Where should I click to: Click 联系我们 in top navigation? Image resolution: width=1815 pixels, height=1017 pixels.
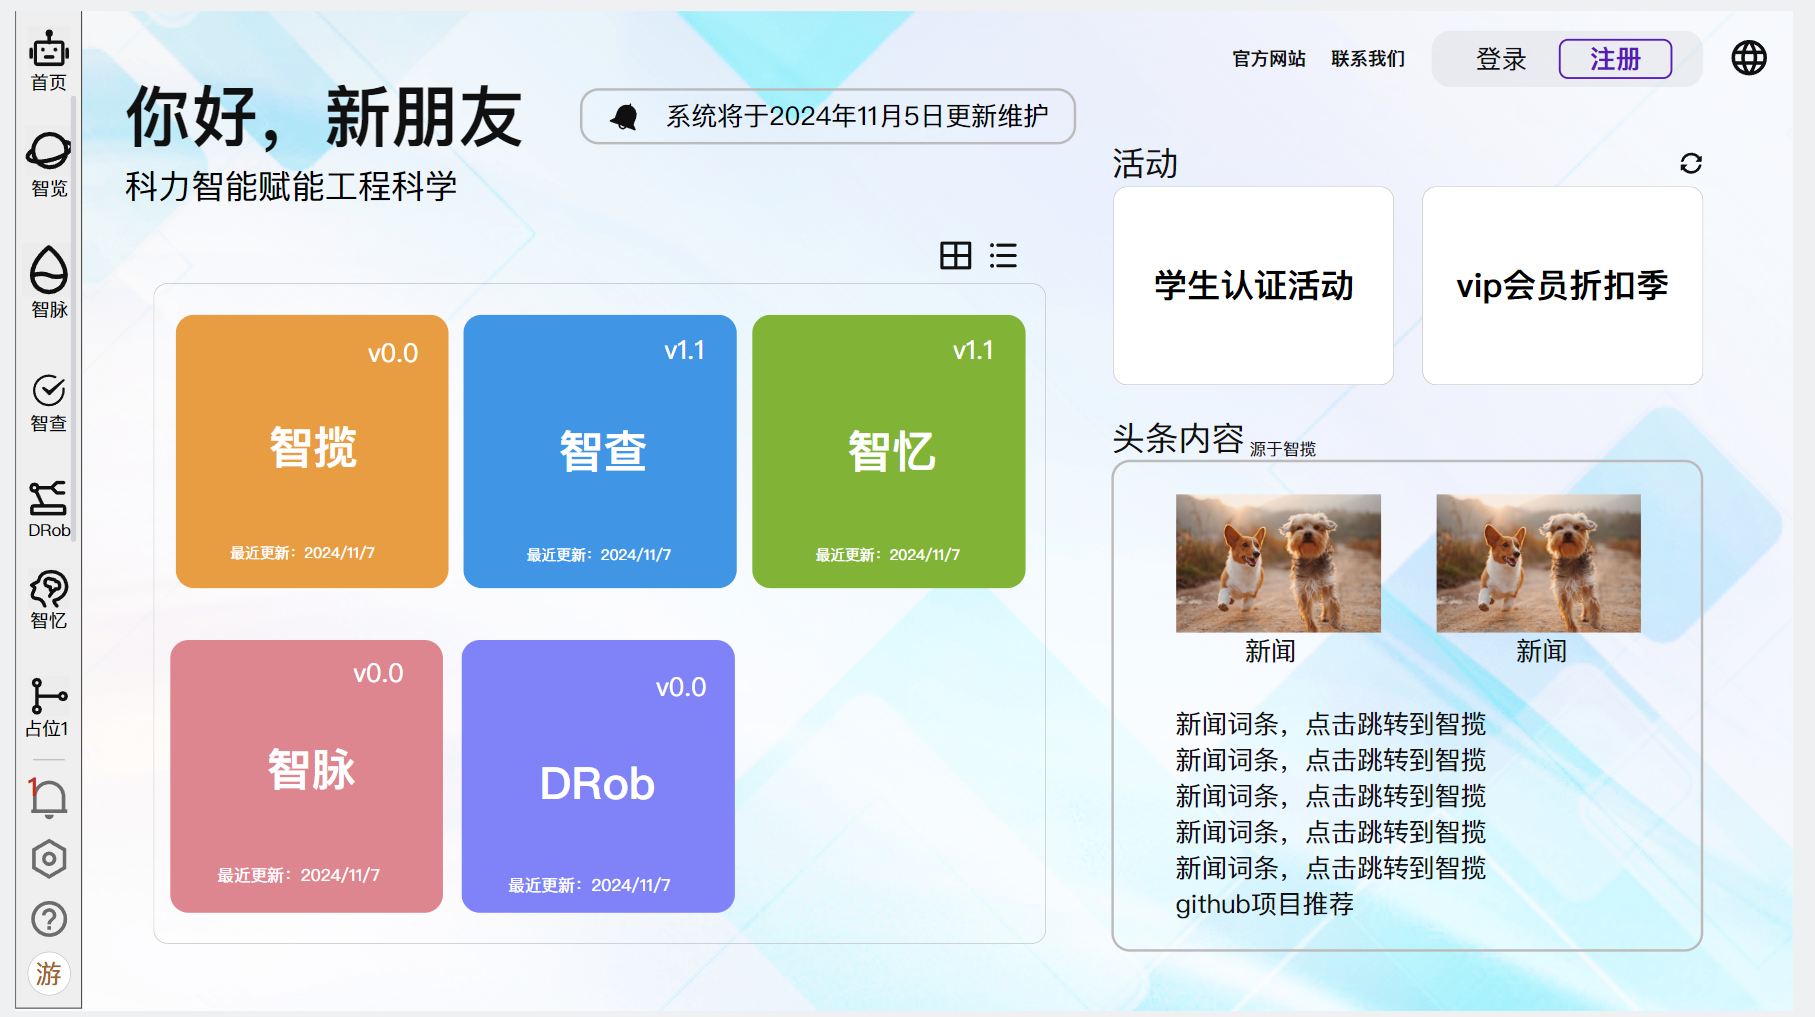(1367, 59)
